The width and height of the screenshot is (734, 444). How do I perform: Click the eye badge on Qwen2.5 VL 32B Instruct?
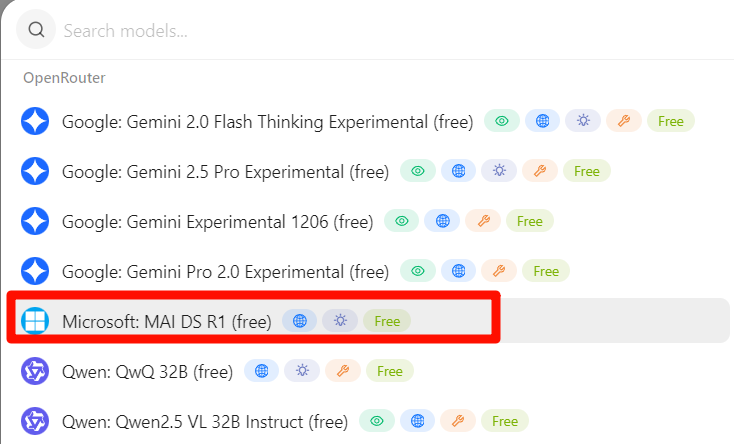pyautogui.click(x=377, y=421)
